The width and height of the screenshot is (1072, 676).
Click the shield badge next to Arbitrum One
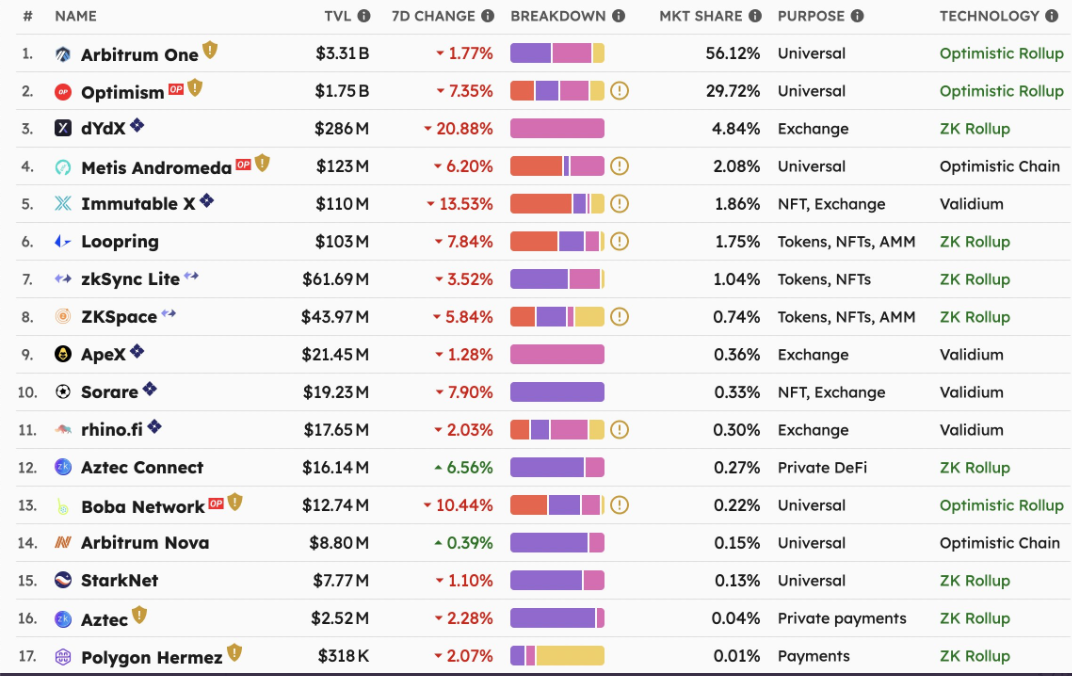(210, 50)
